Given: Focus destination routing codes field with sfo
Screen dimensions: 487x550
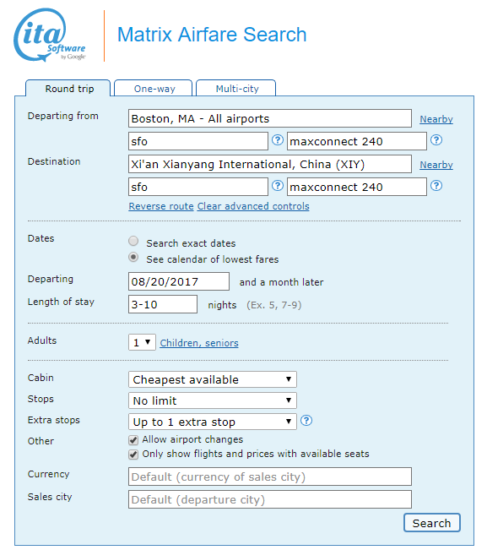Looking at the screenshot, I should coord(198,187).
